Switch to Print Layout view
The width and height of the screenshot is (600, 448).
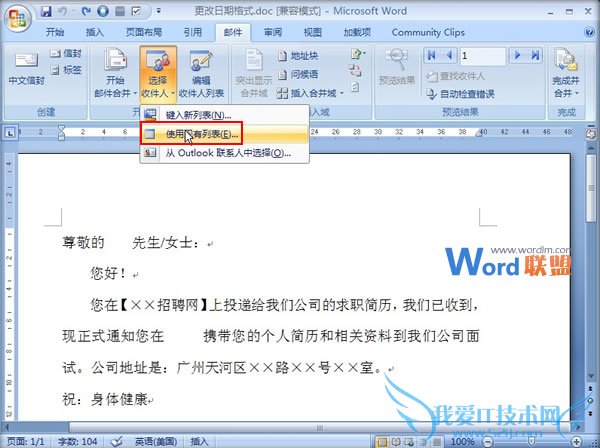tap(382, 442)
